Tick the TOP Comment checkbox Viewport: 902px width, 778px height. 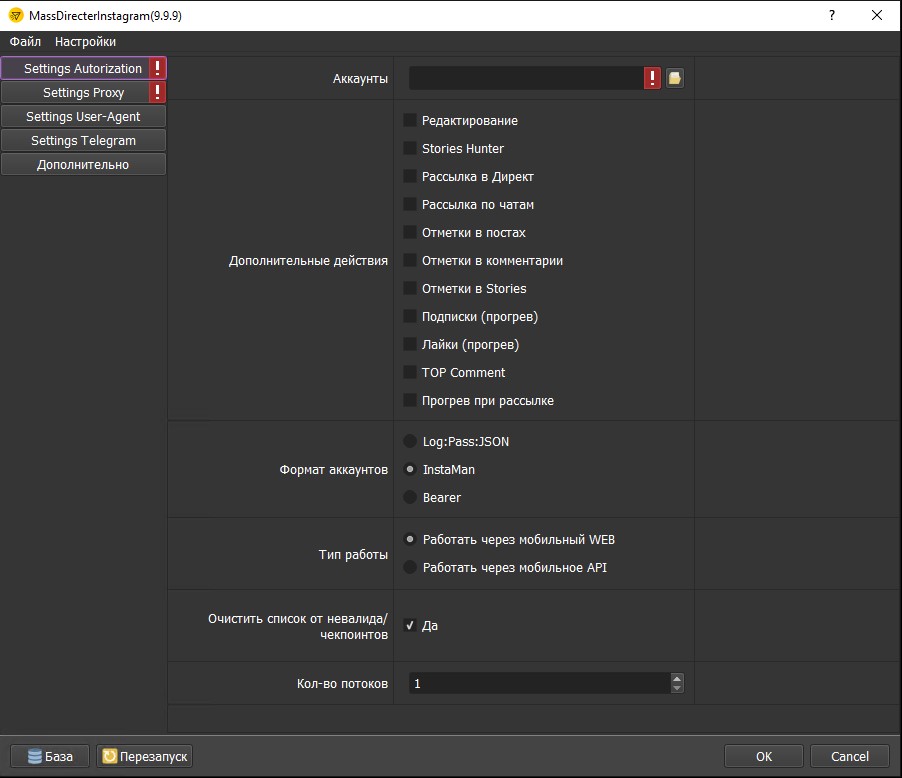click(x=410, y=372)
